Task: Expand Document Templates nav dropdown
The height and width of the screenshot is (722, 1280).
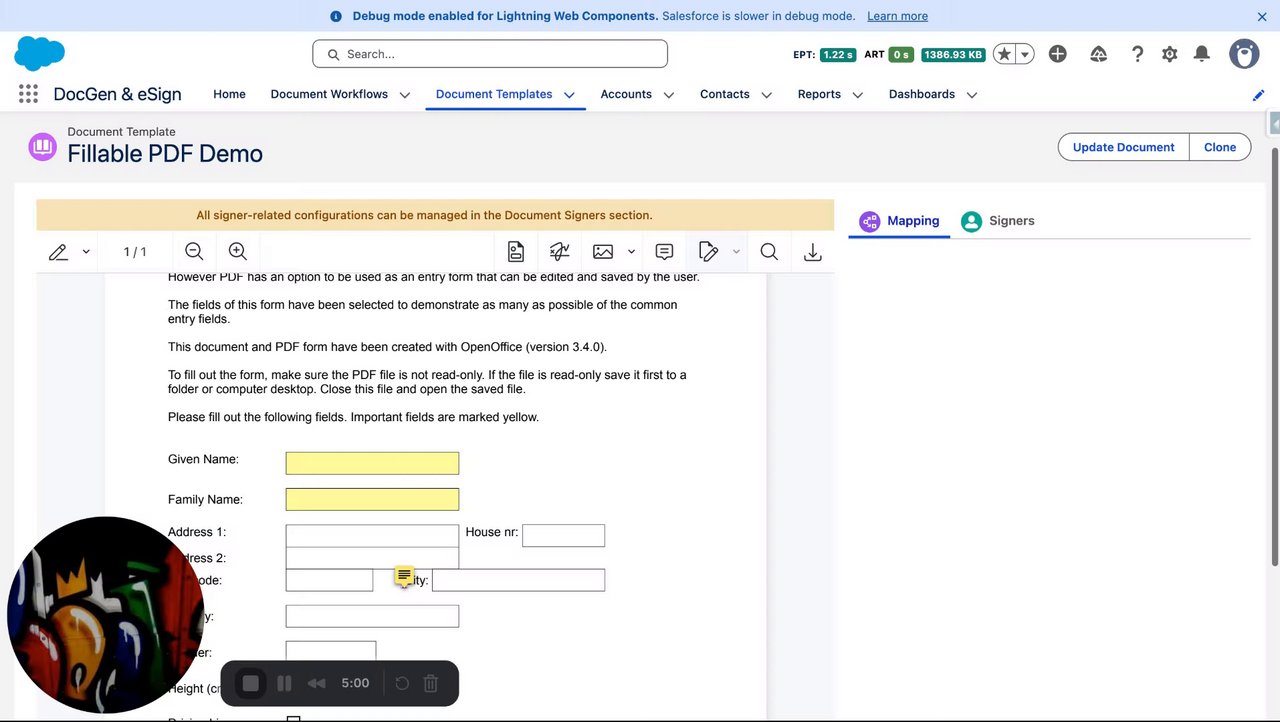Action: 569,95
